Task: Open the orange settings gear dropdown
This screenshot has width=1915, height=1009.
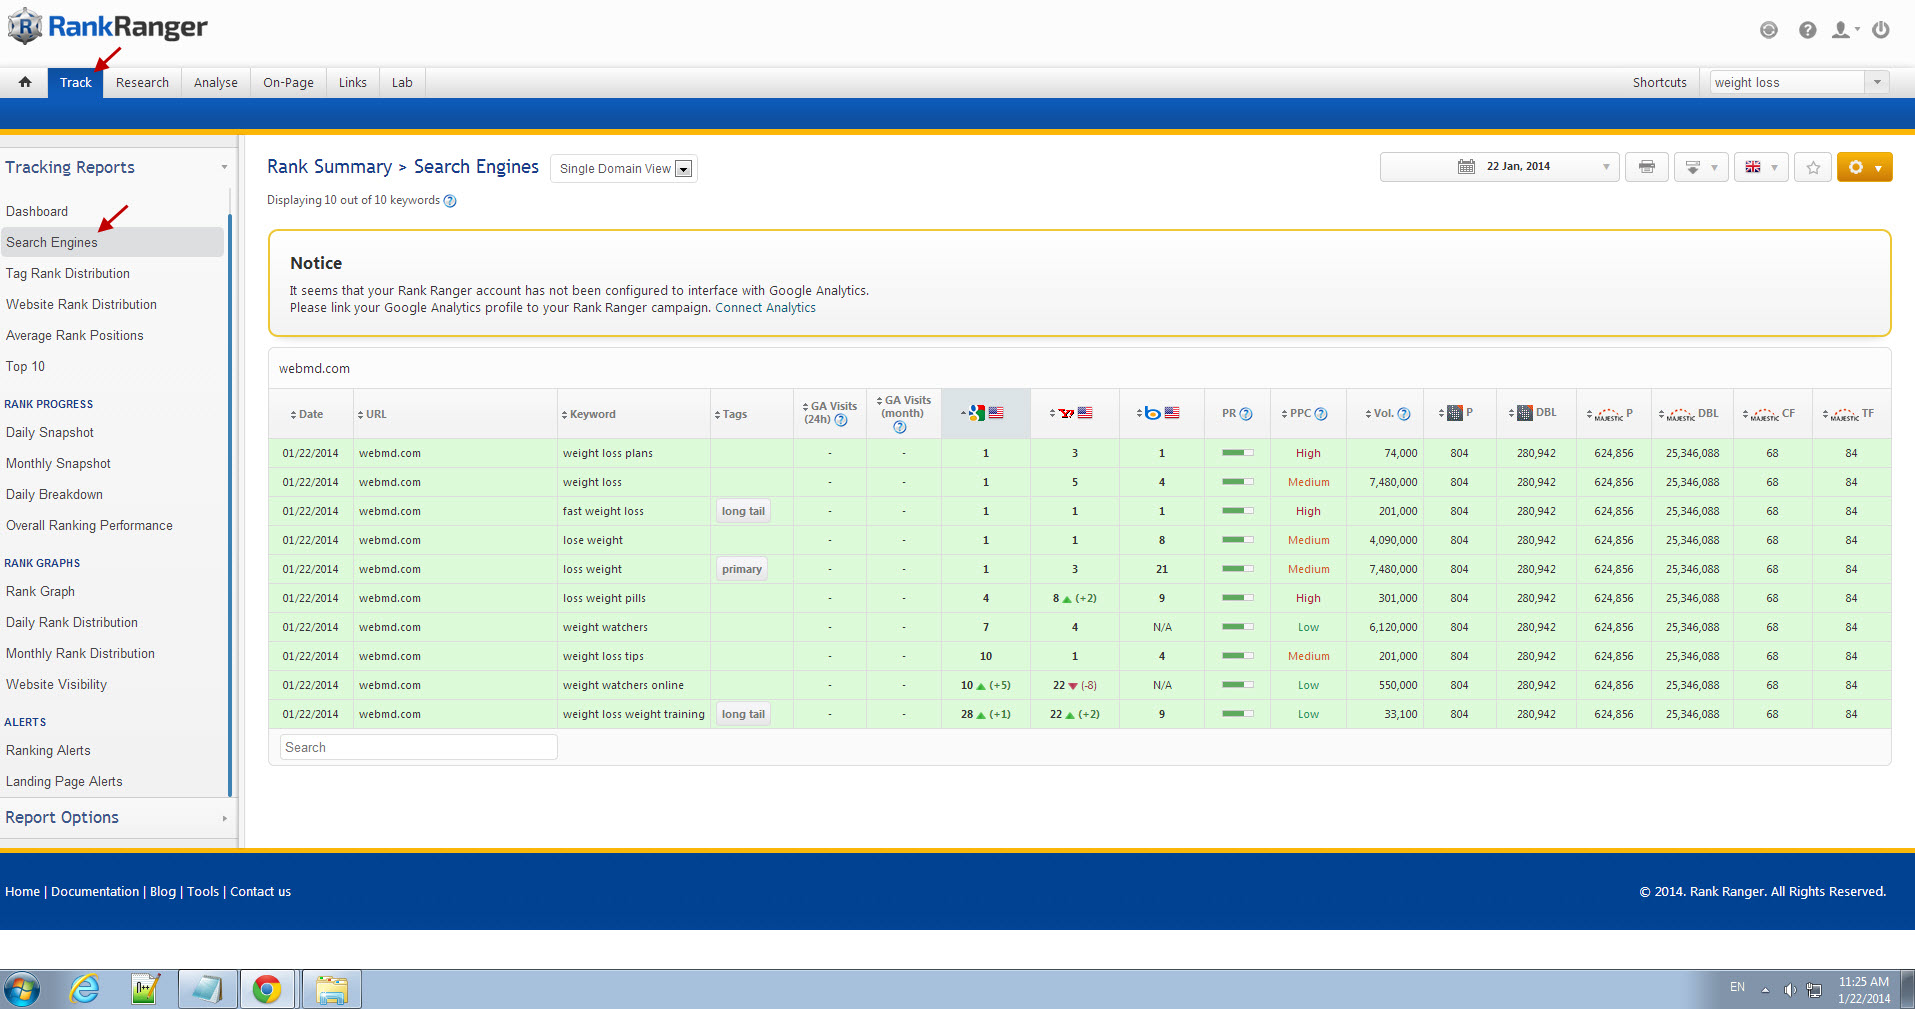Action: coord(1864,167)
